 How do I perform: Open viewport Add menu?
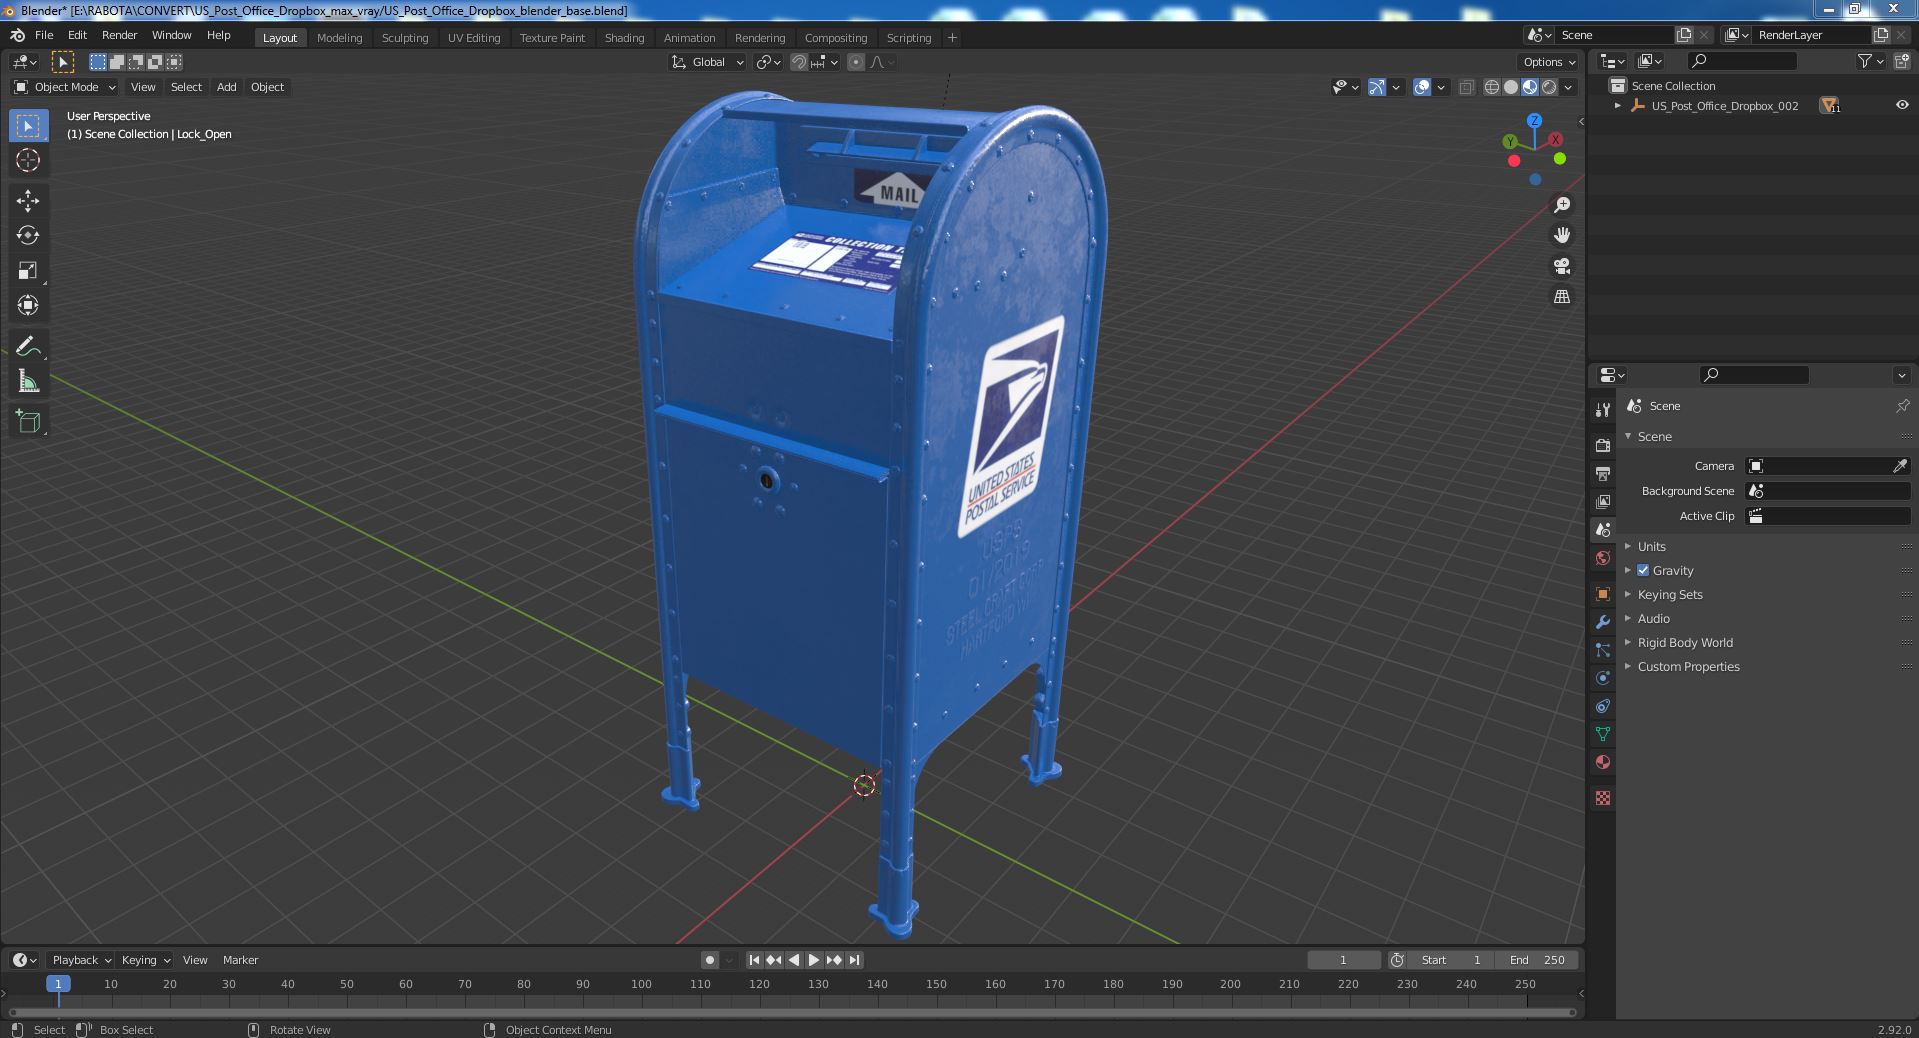click(227, 87)
